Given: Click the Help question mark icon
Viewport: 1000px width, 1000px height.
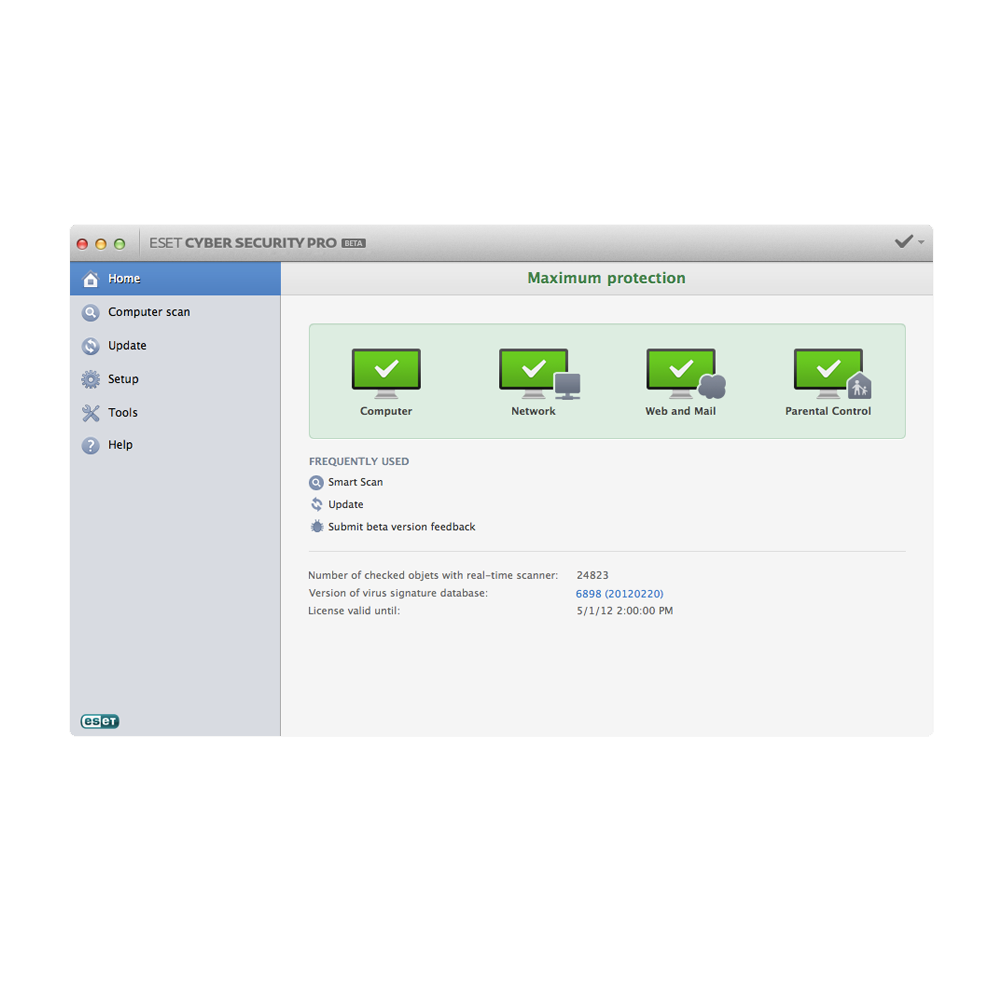Looking at the screenshot, I should pos(91,445).
